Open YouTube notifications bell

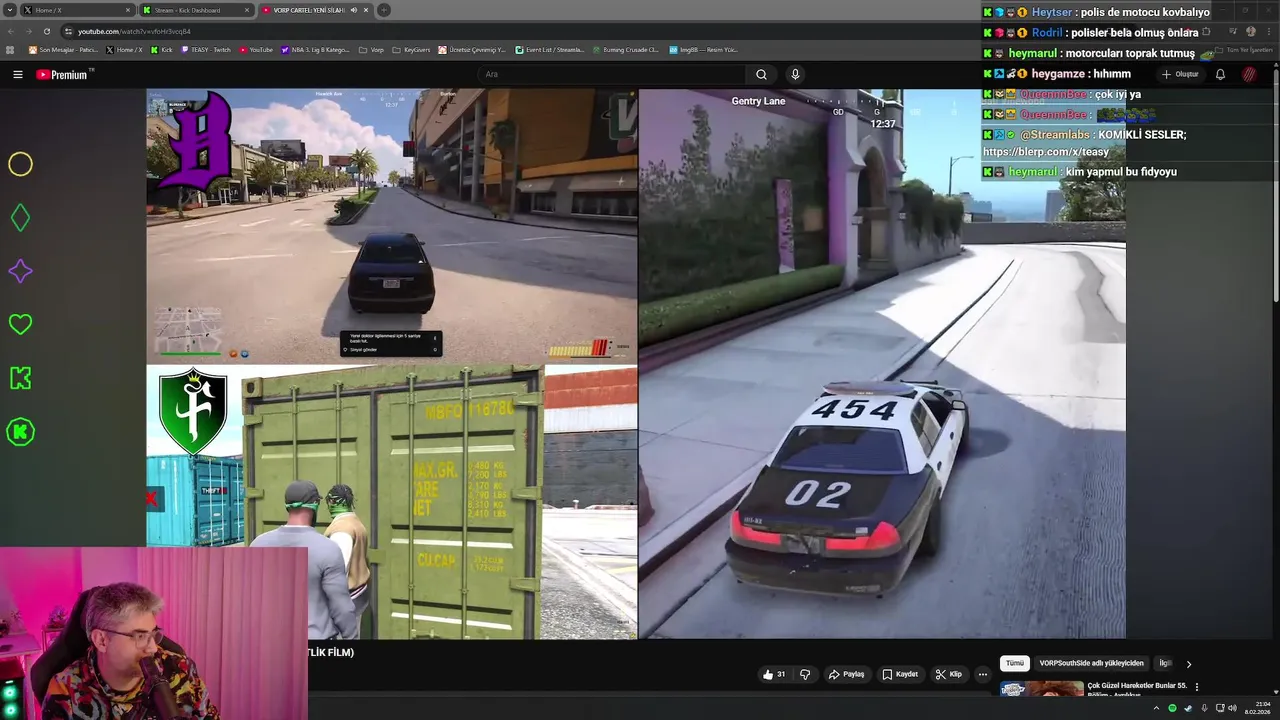pos(1220,74)
